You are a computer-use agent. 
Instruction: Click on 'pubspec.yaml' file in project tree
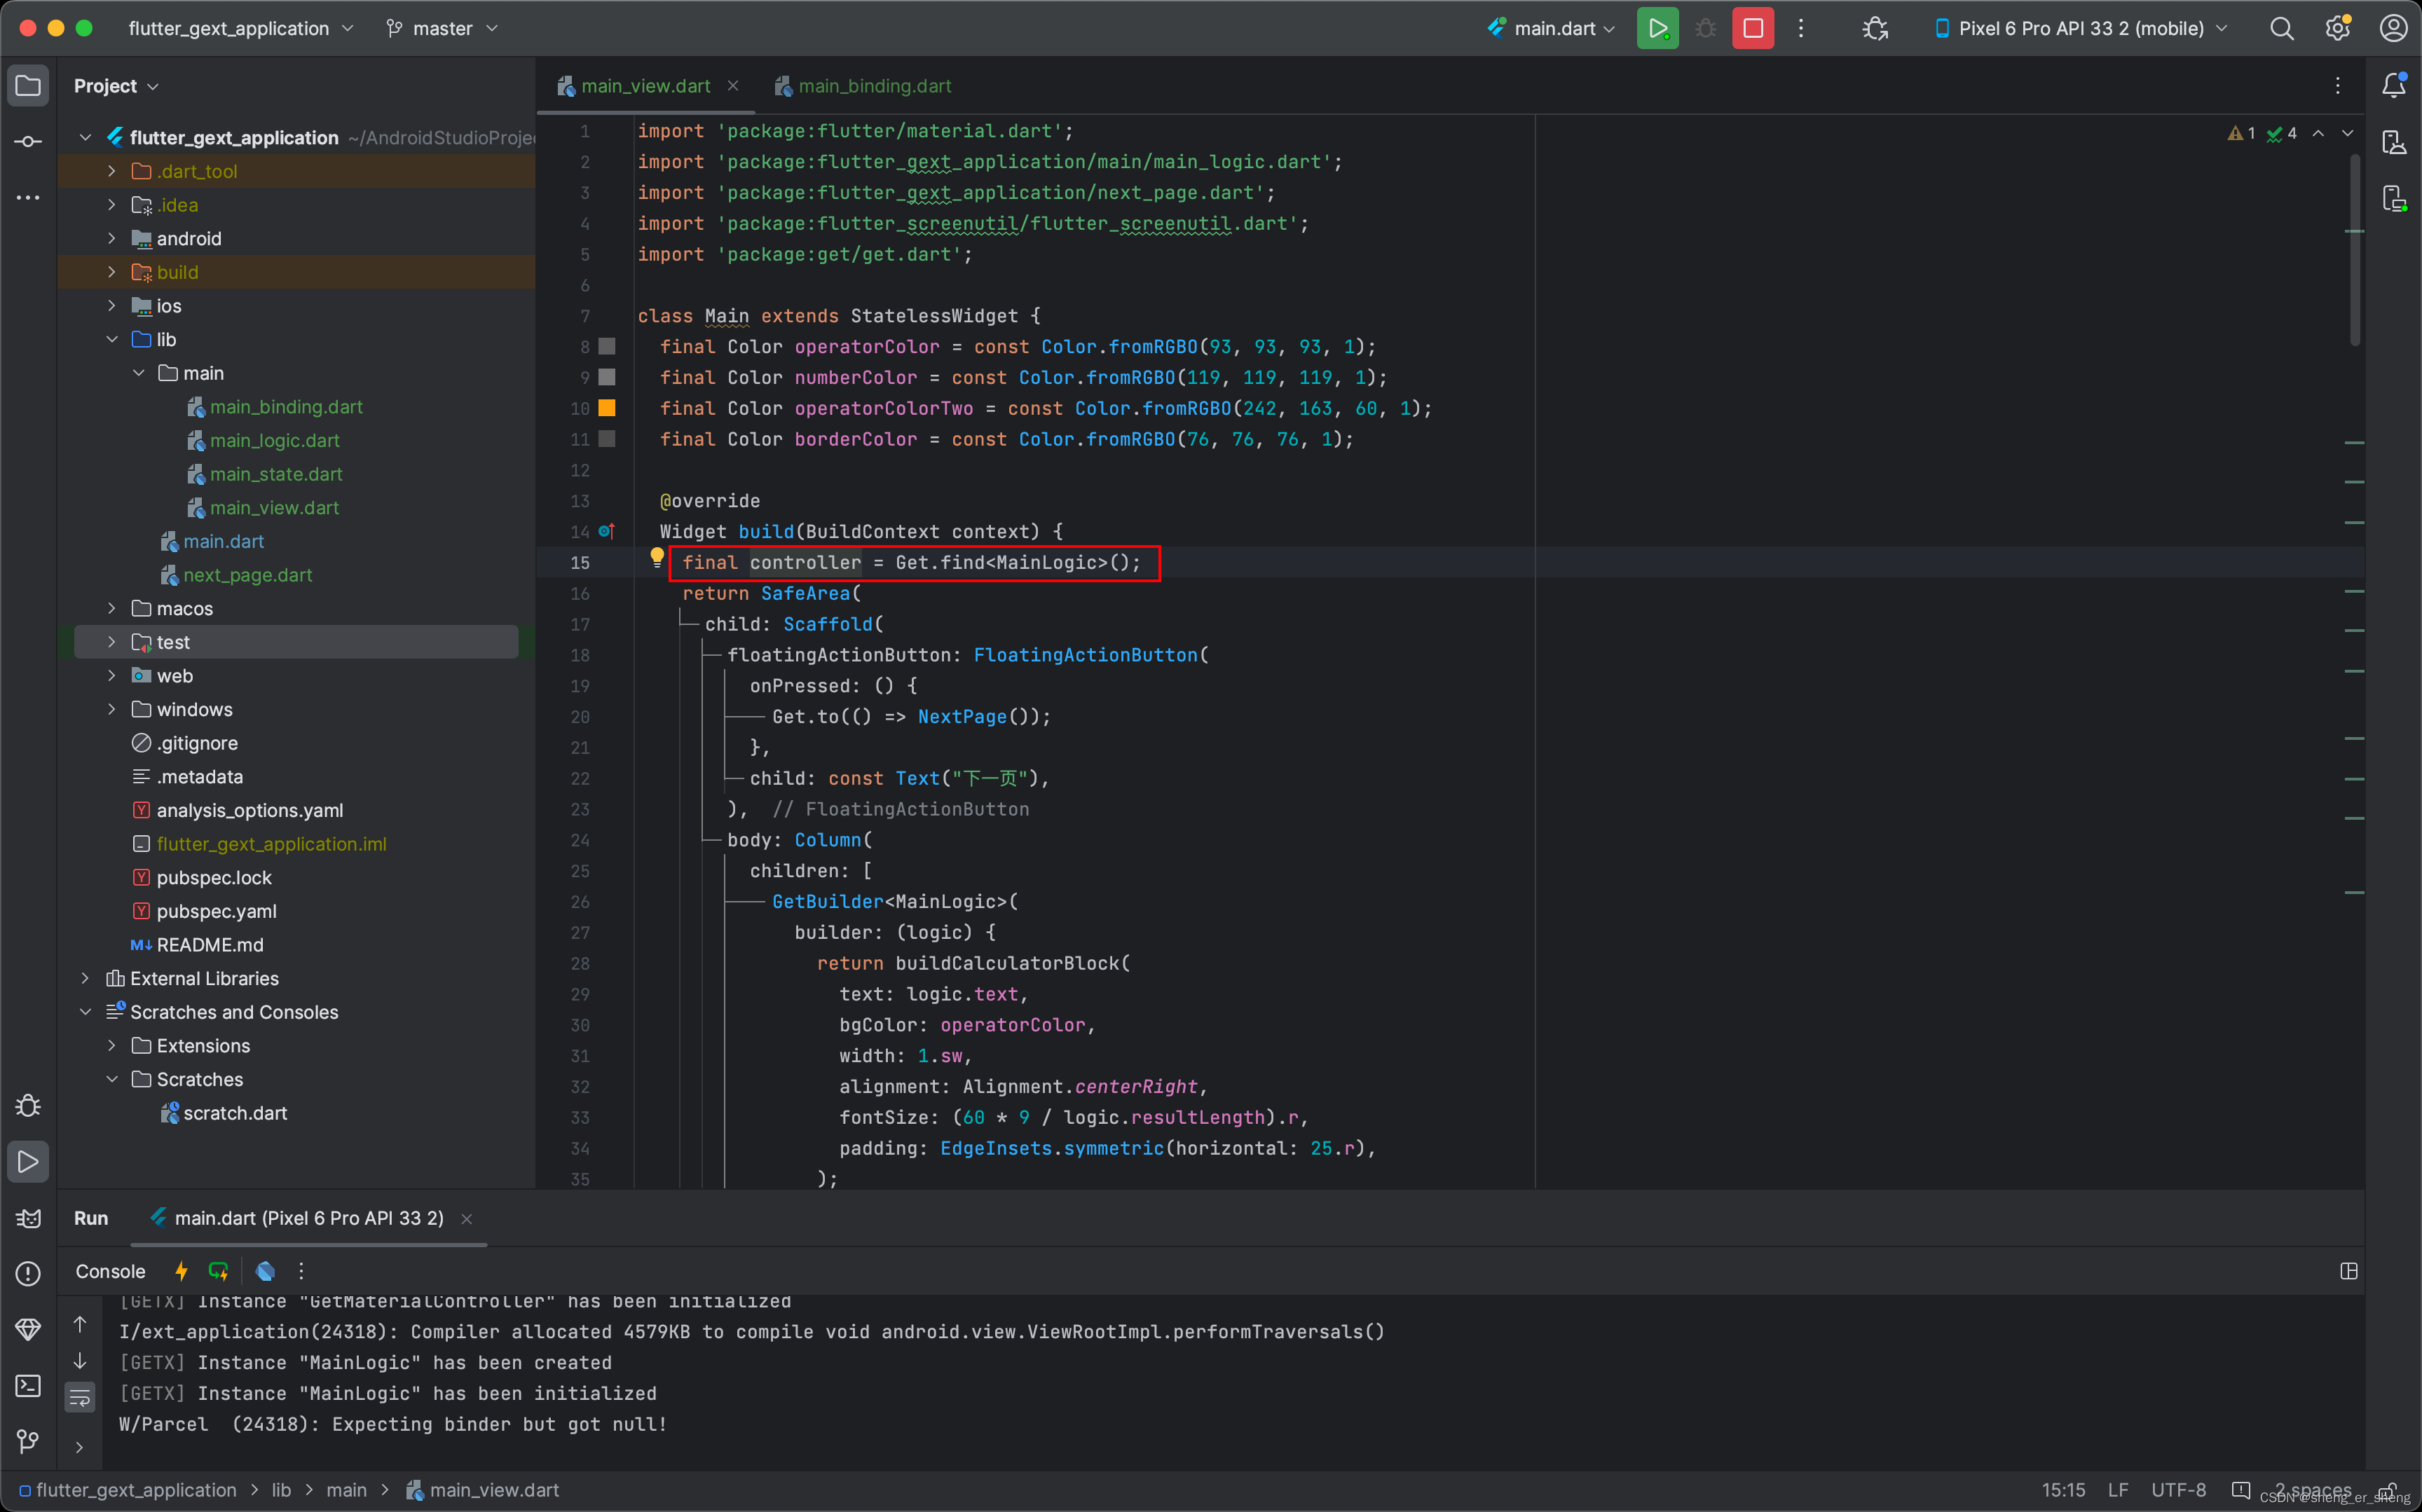tap(212, 909)
